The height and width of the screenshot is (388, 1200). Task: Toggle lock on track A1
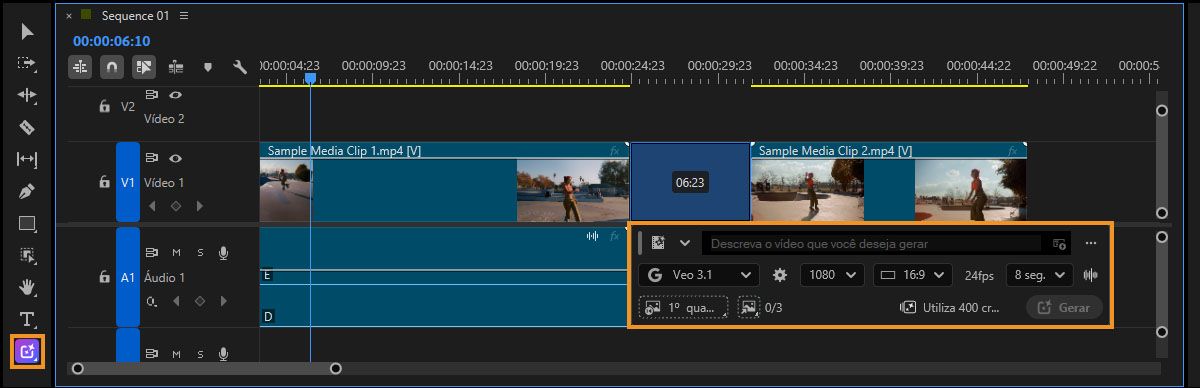tap(104, 277)
